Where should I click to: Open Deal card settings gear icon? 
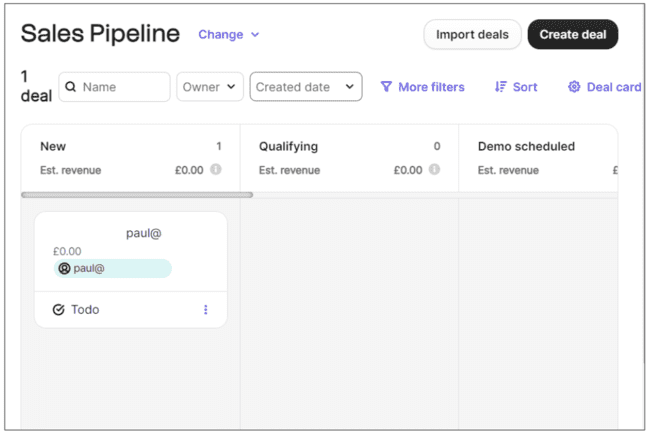pos(574,87)
